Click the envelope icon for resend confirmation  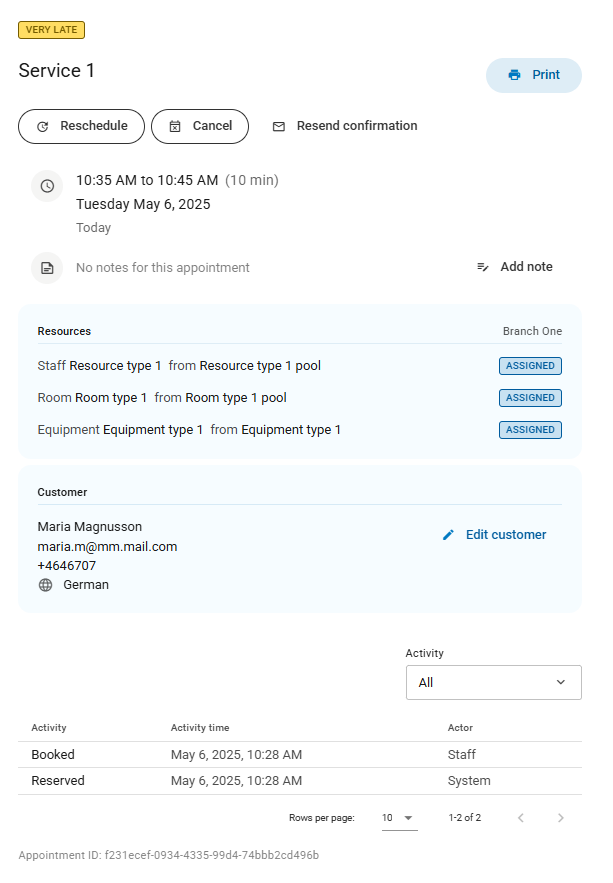279,127
